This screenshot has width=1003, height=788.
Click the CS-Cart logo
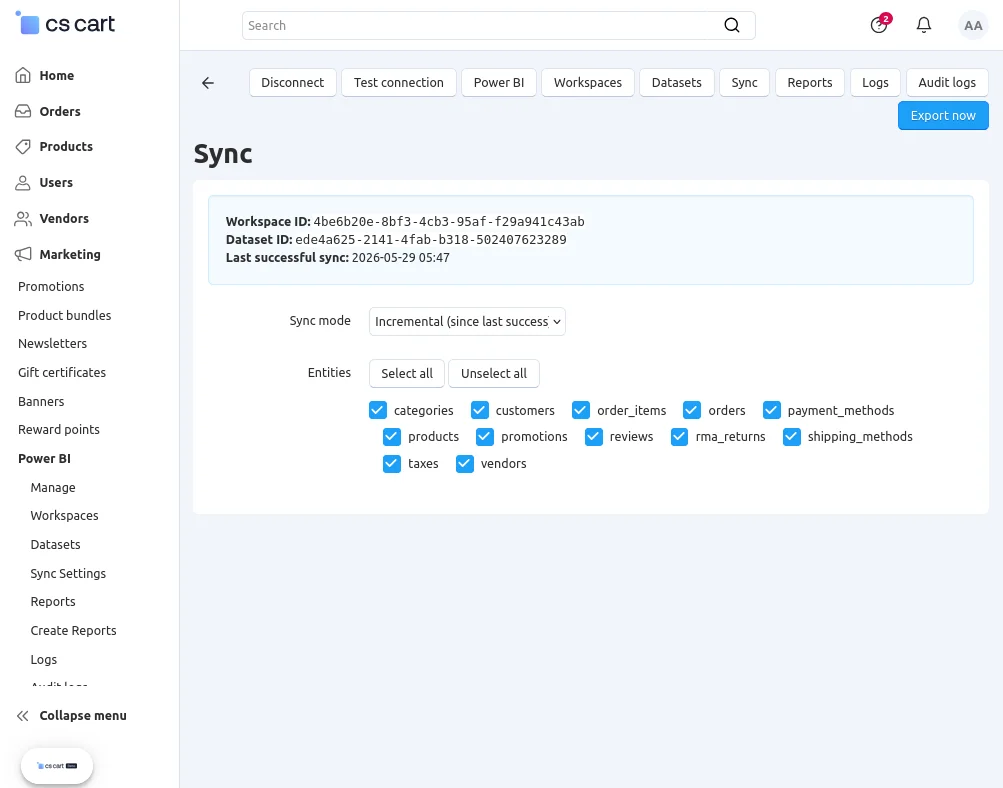point(65,24)
